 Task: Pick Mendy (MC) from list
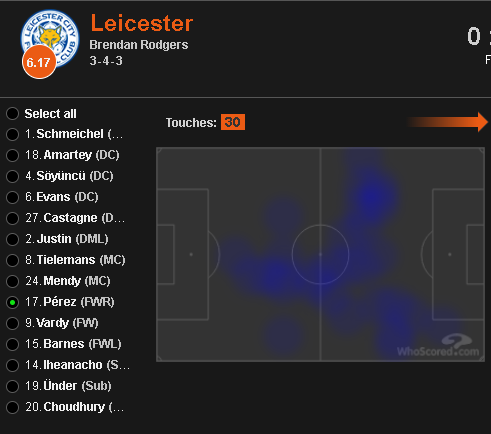tap(12, 281)
